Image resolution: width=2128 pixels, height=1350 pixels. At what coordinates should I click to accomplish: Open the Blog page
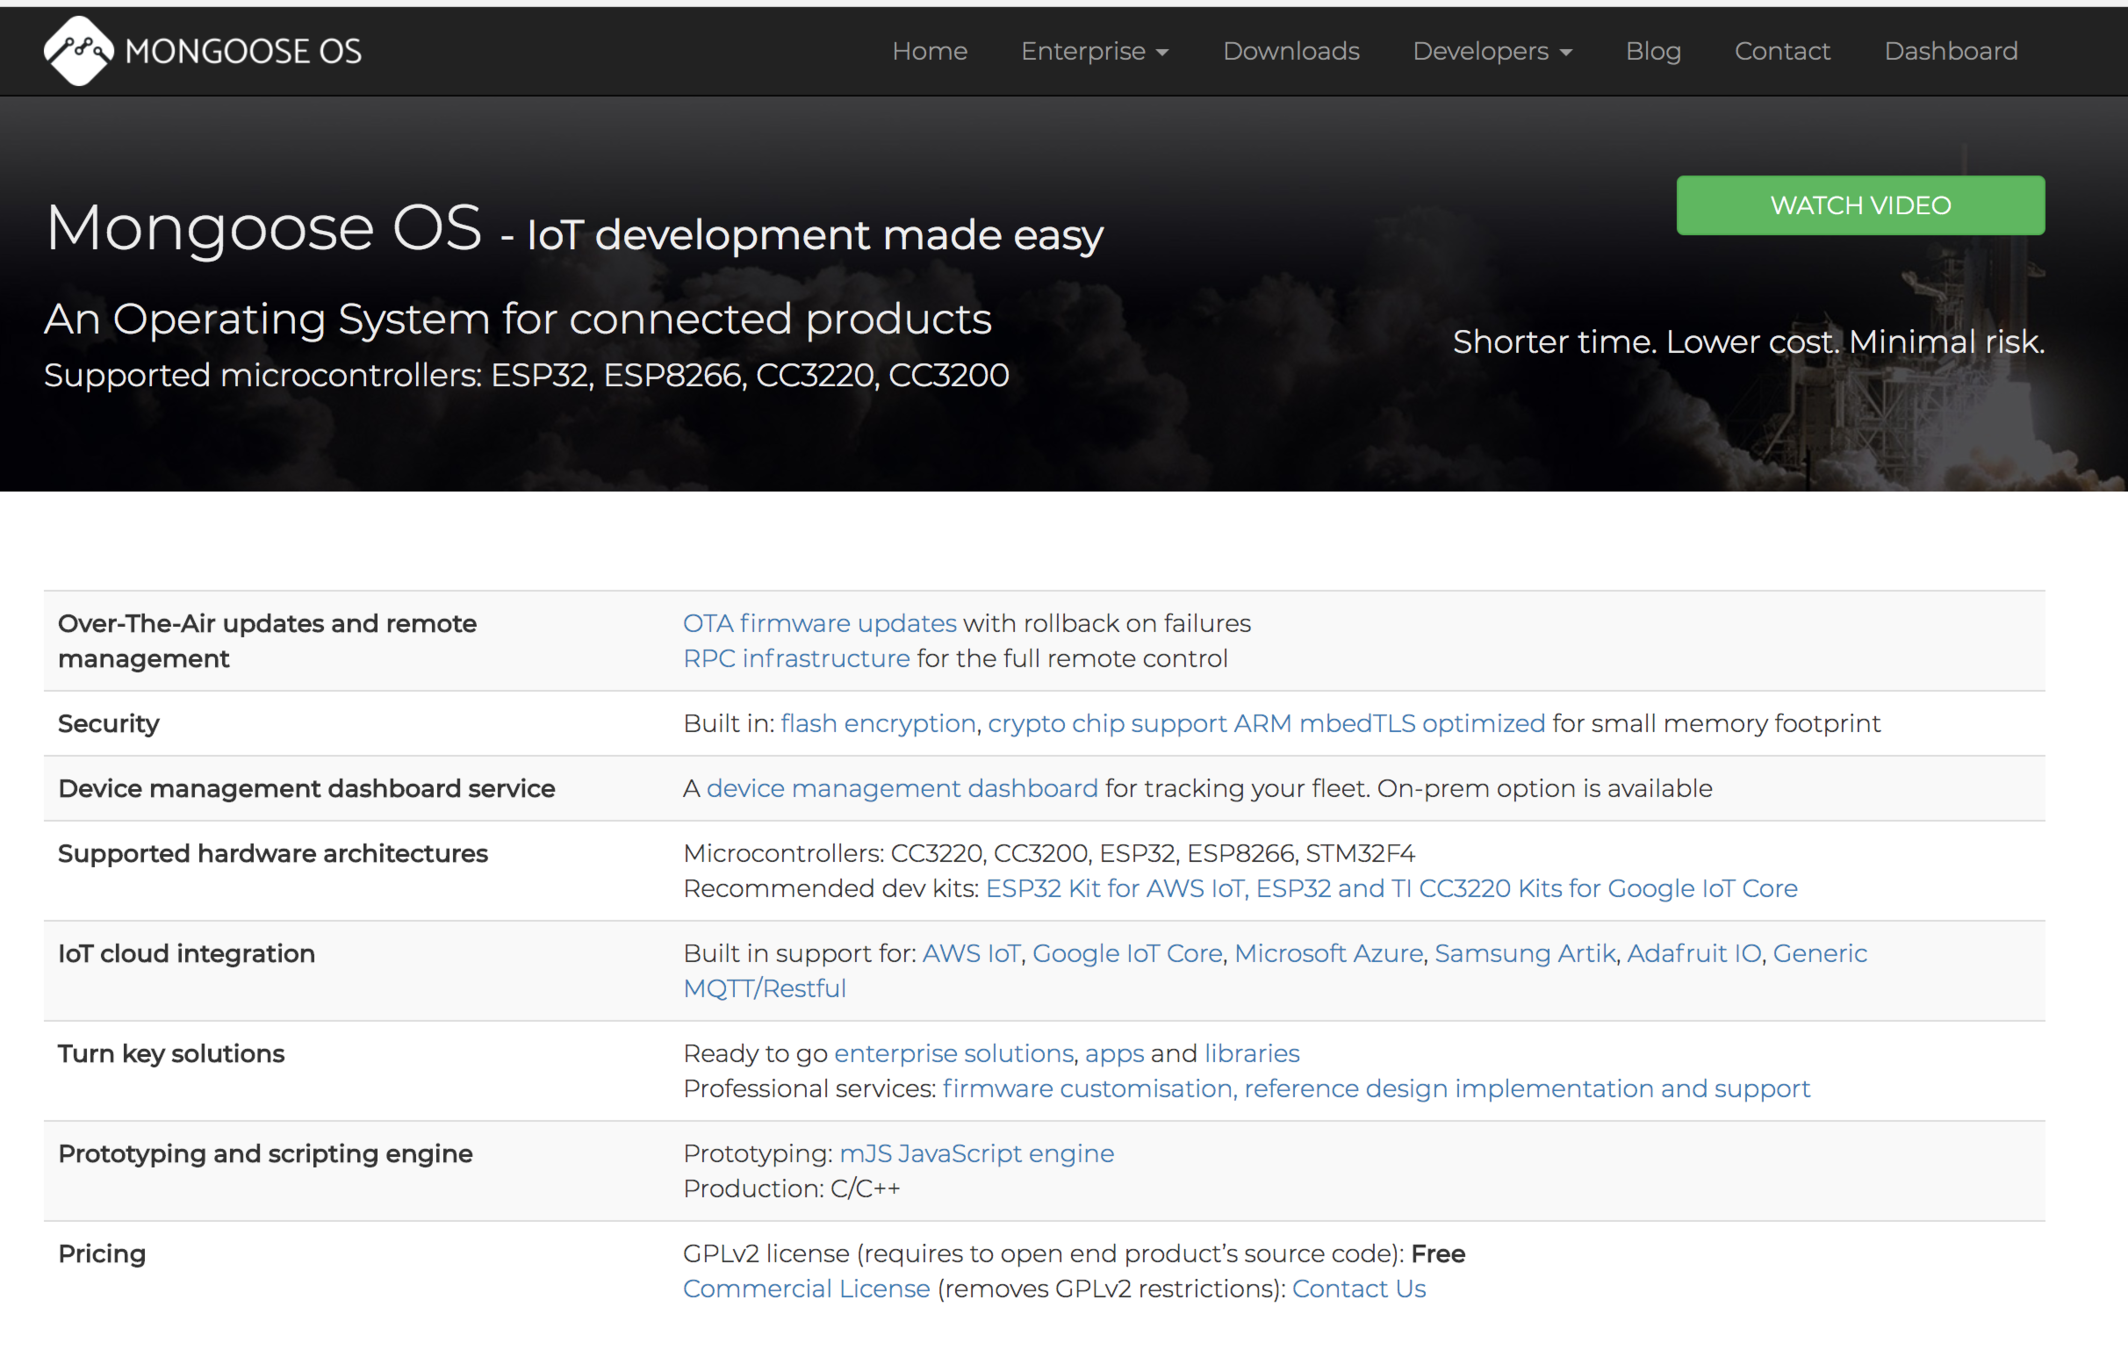point(1652,51)
